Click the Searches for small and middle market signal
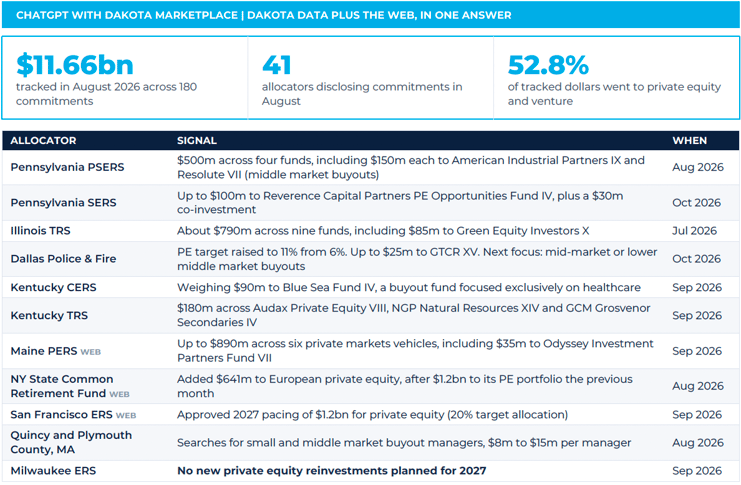Viewport: 741px width, 485px height. (x=404, y=443)
